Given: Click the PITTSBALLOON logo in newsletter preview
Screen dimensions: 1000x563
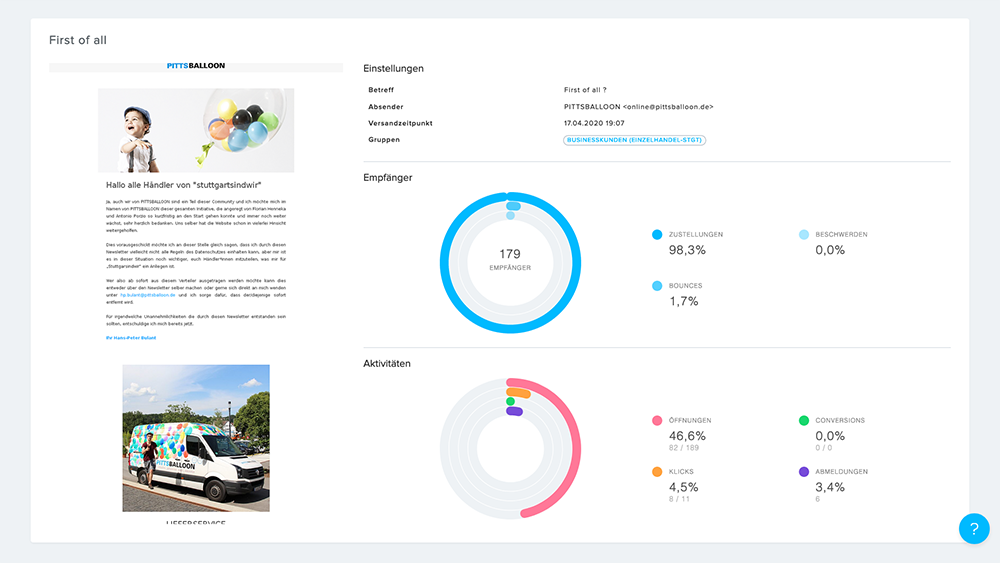Looking at the screenshot, I should 196,66.
